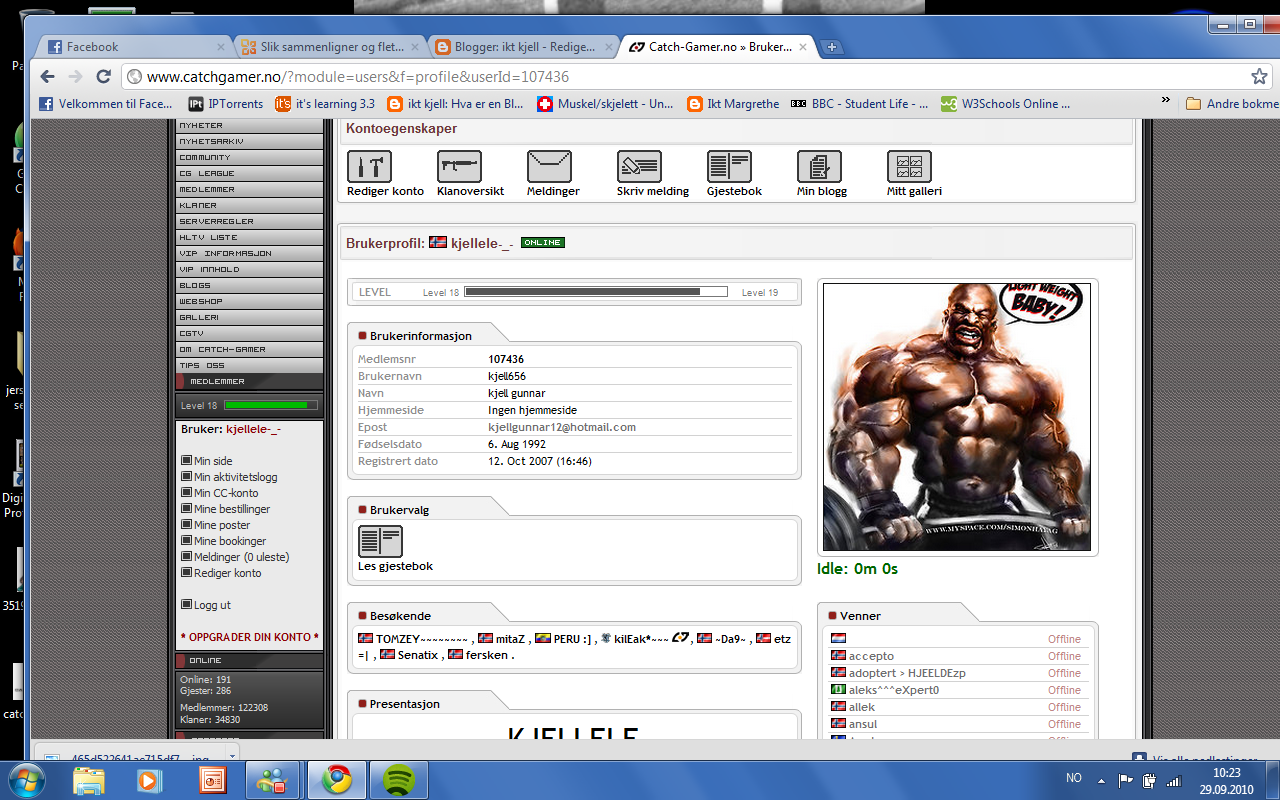
Task: Expand the hidden bookmarks chevron
Action: click(x=1165, y=102)
